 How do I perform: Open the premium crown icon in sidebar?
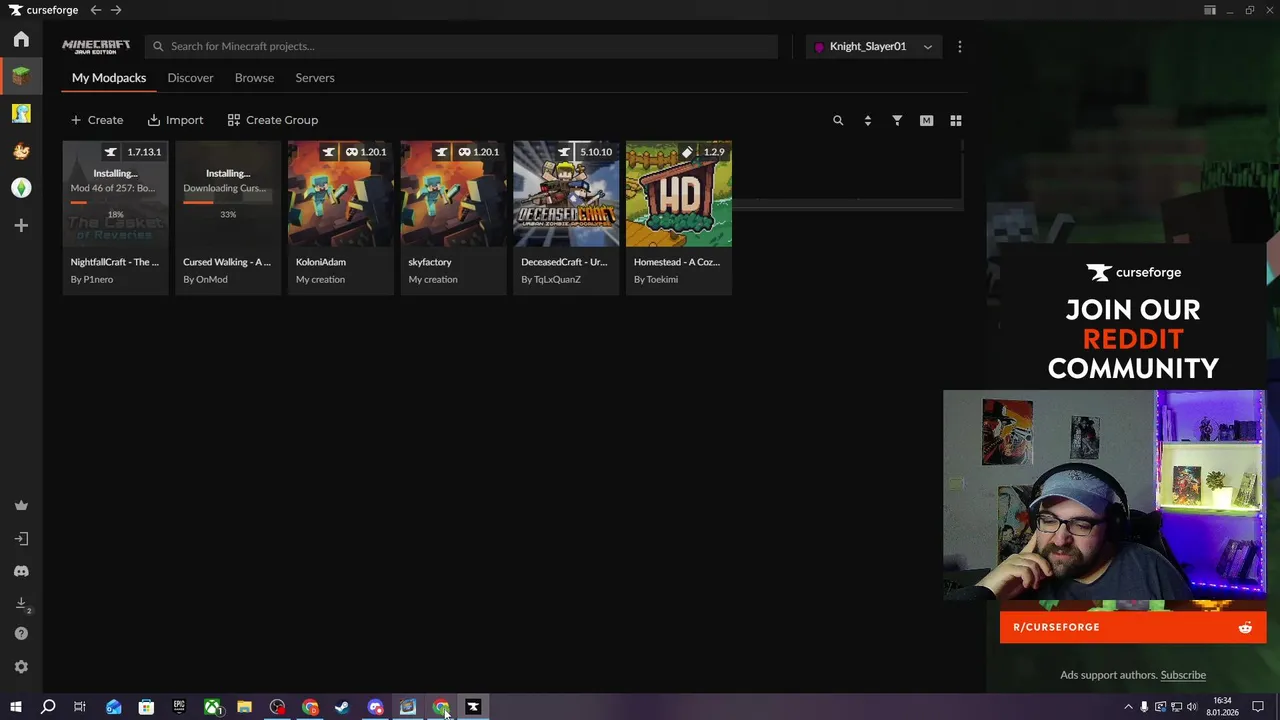pyautogui.click(x=21, y=506)
